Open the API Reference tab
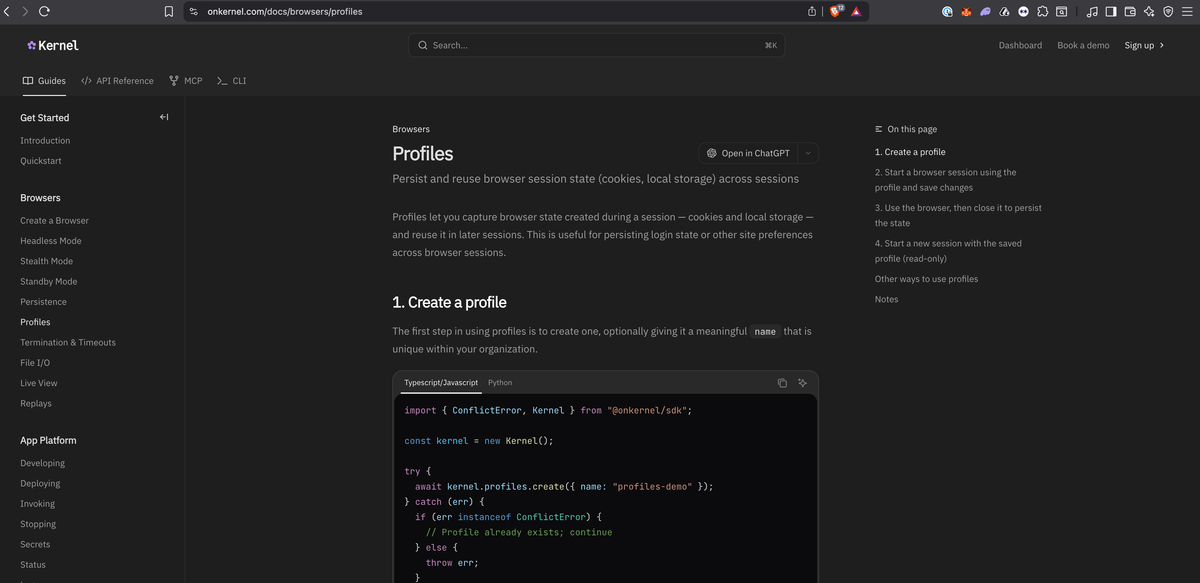Viewport: 1200px width, 583px height. (x=117, y=81)
